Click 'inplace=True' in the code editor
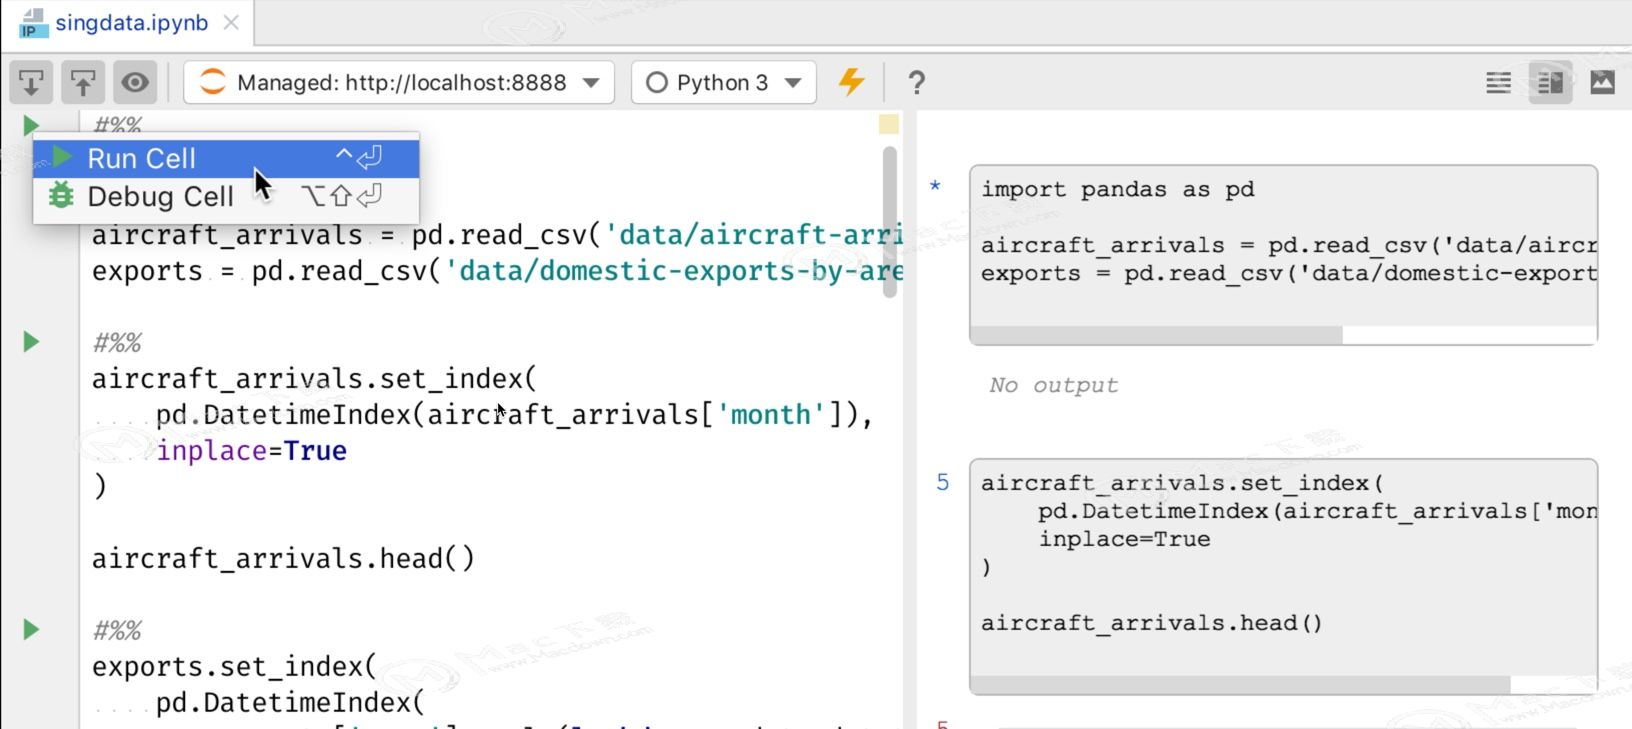The height and width of the screenshot is (729, 1632). pos(251,450)
